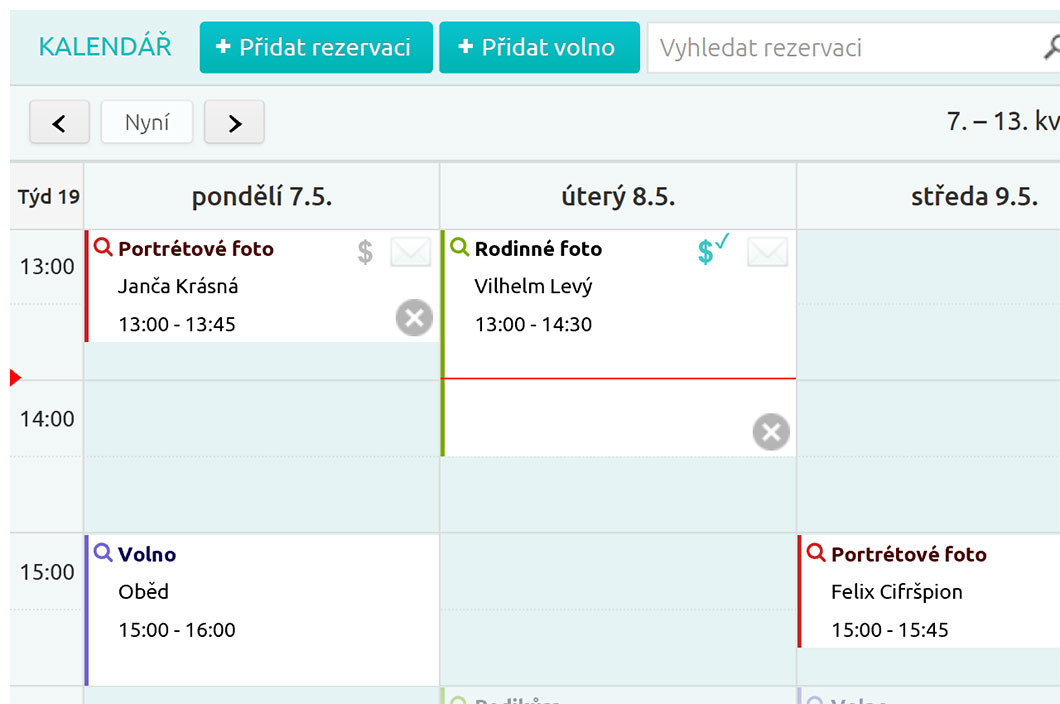
Task: Delete Janča Krásná booking with the X icon
Action: 414,318
